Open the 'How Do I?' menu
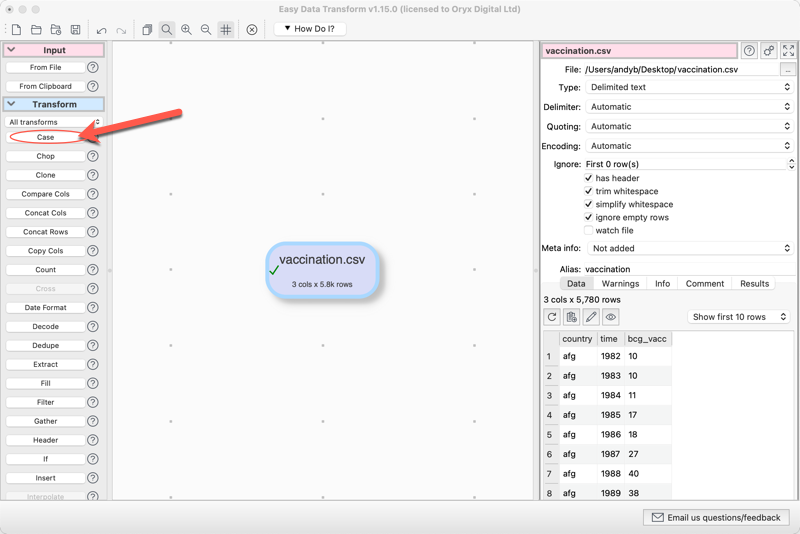800x534 pixels. 310,29
